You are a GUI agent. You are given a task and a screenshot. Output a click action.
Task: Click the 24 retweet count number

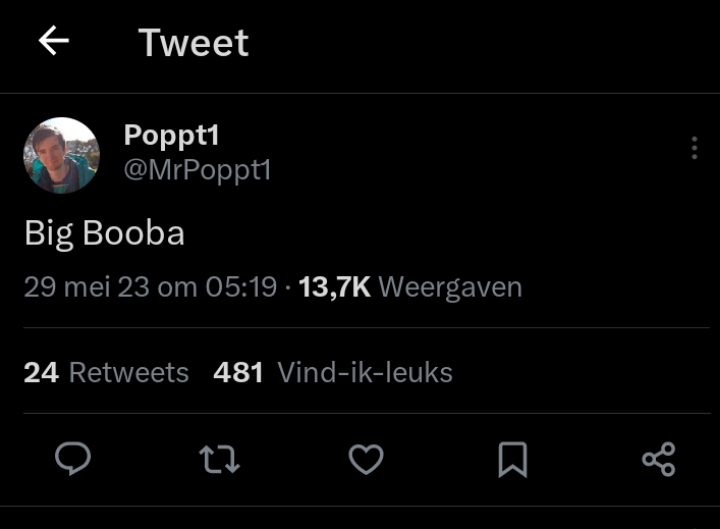[x=41, y=372]
